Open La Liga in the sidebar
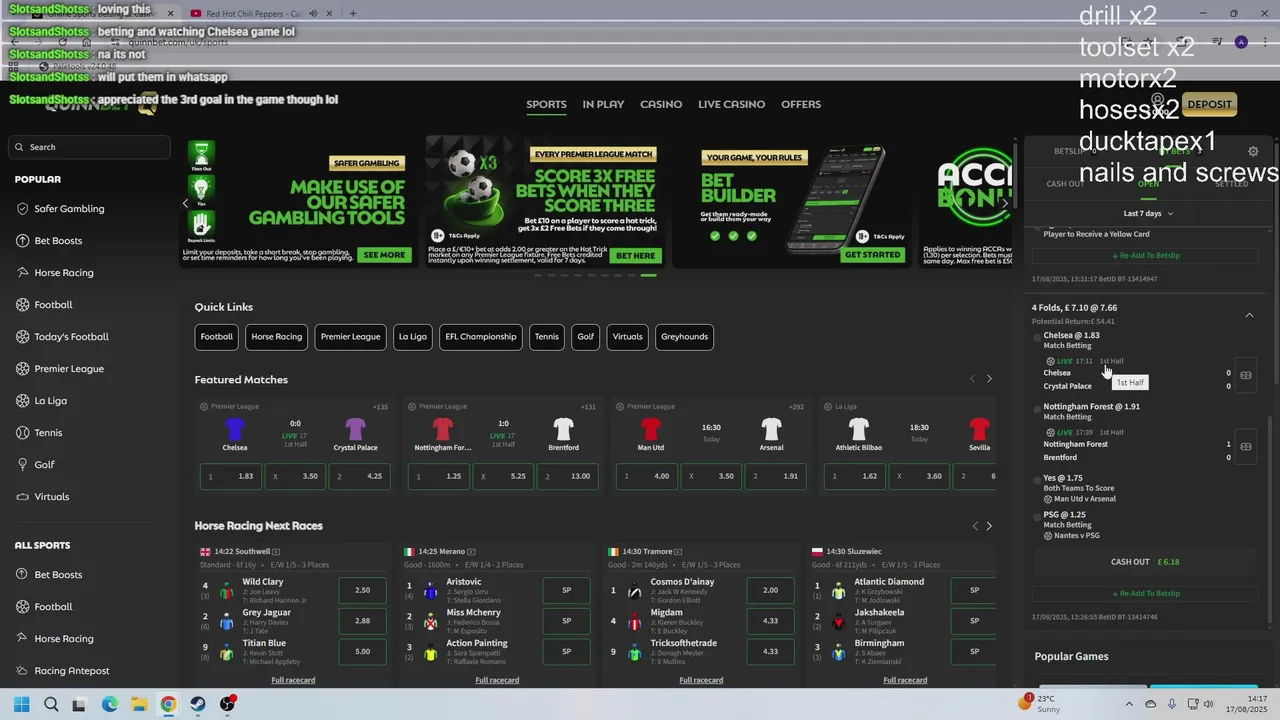 tap(42, 401)
